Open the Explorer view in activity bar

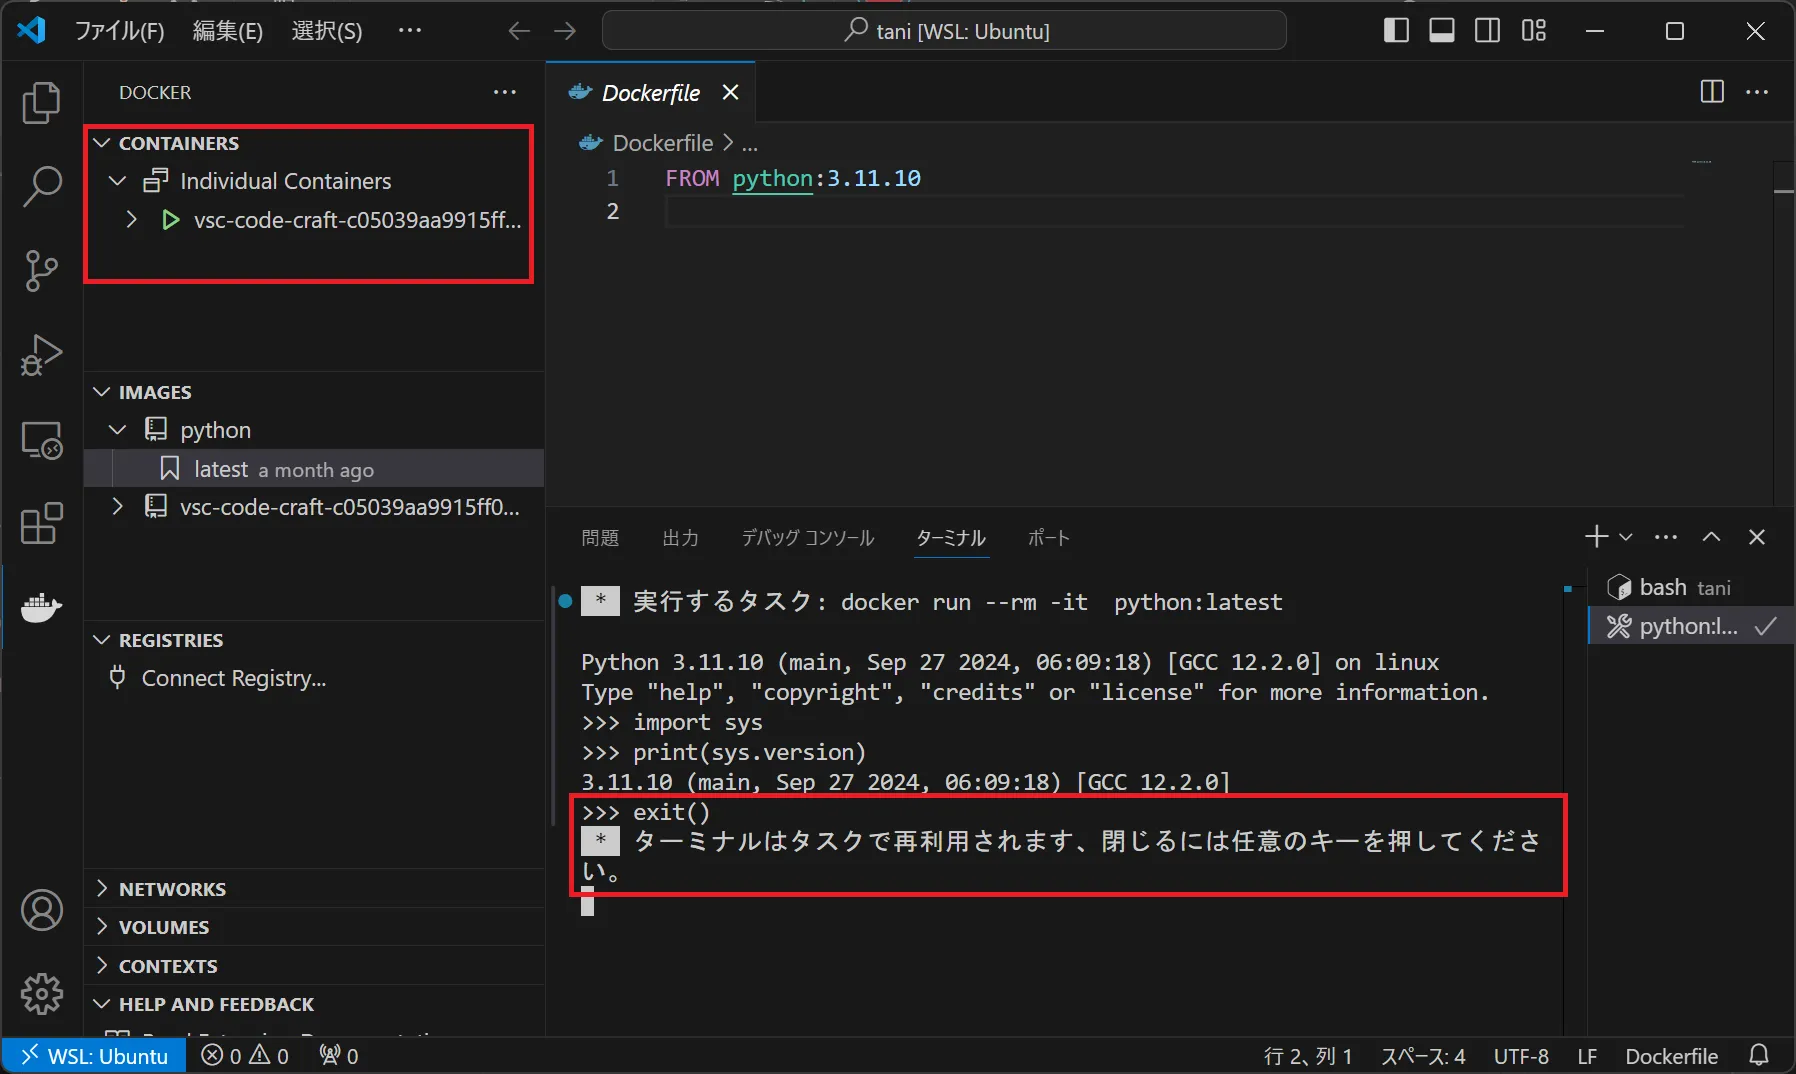pos(41,103)
